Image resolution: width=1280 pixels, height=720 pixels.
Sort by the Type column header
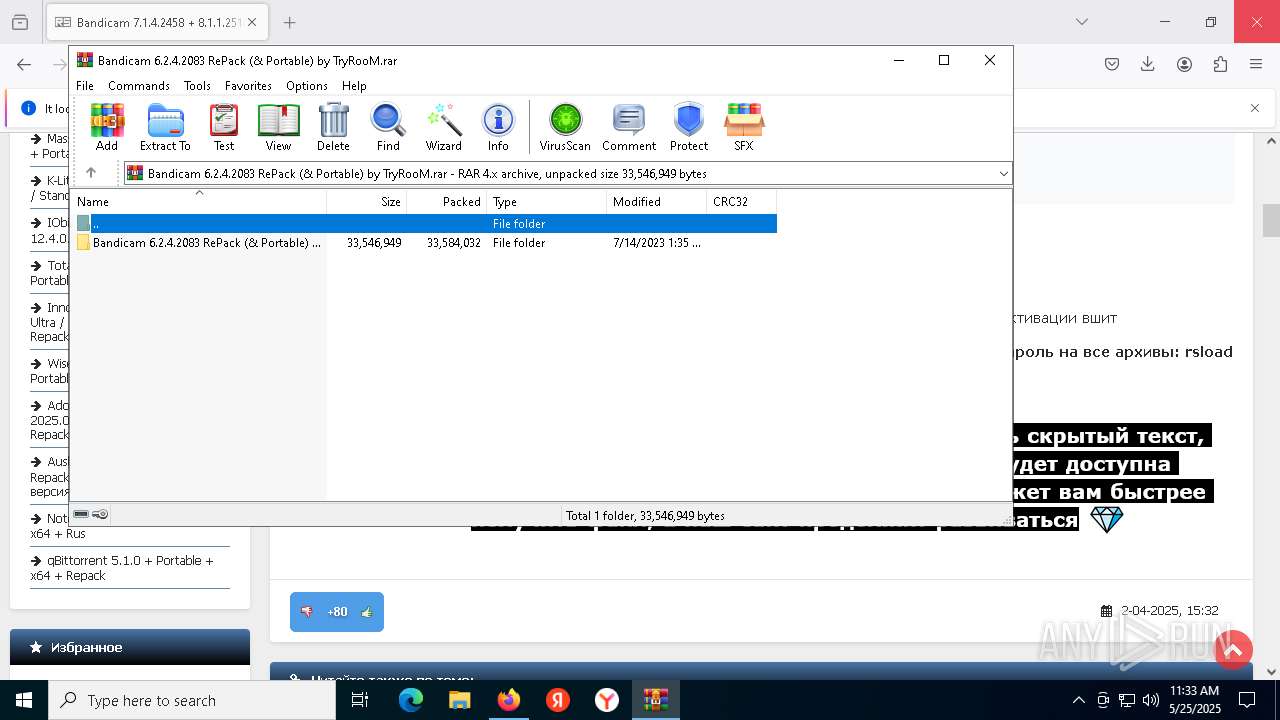pyautogui.click(x=546, y=201)
